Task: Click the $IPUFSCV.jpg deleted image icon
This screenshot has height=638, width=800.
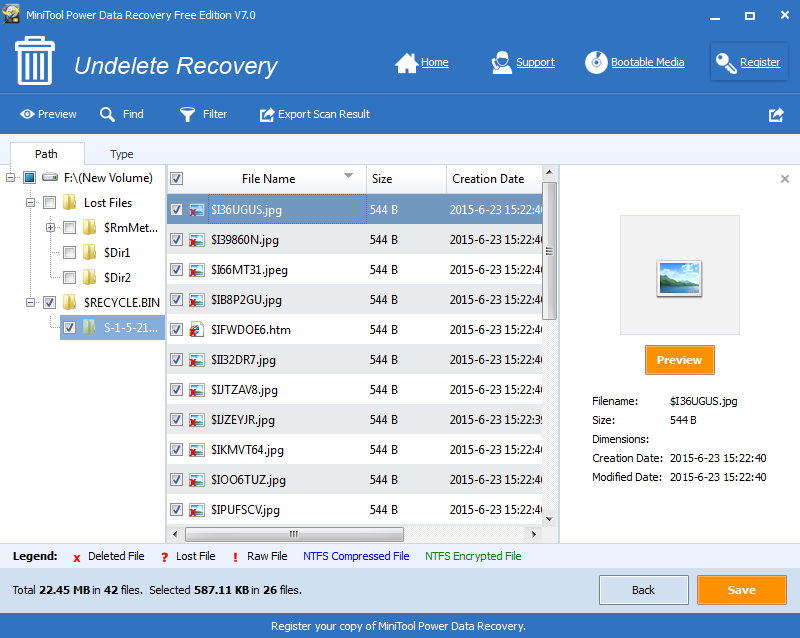Action: click(196, 510)
